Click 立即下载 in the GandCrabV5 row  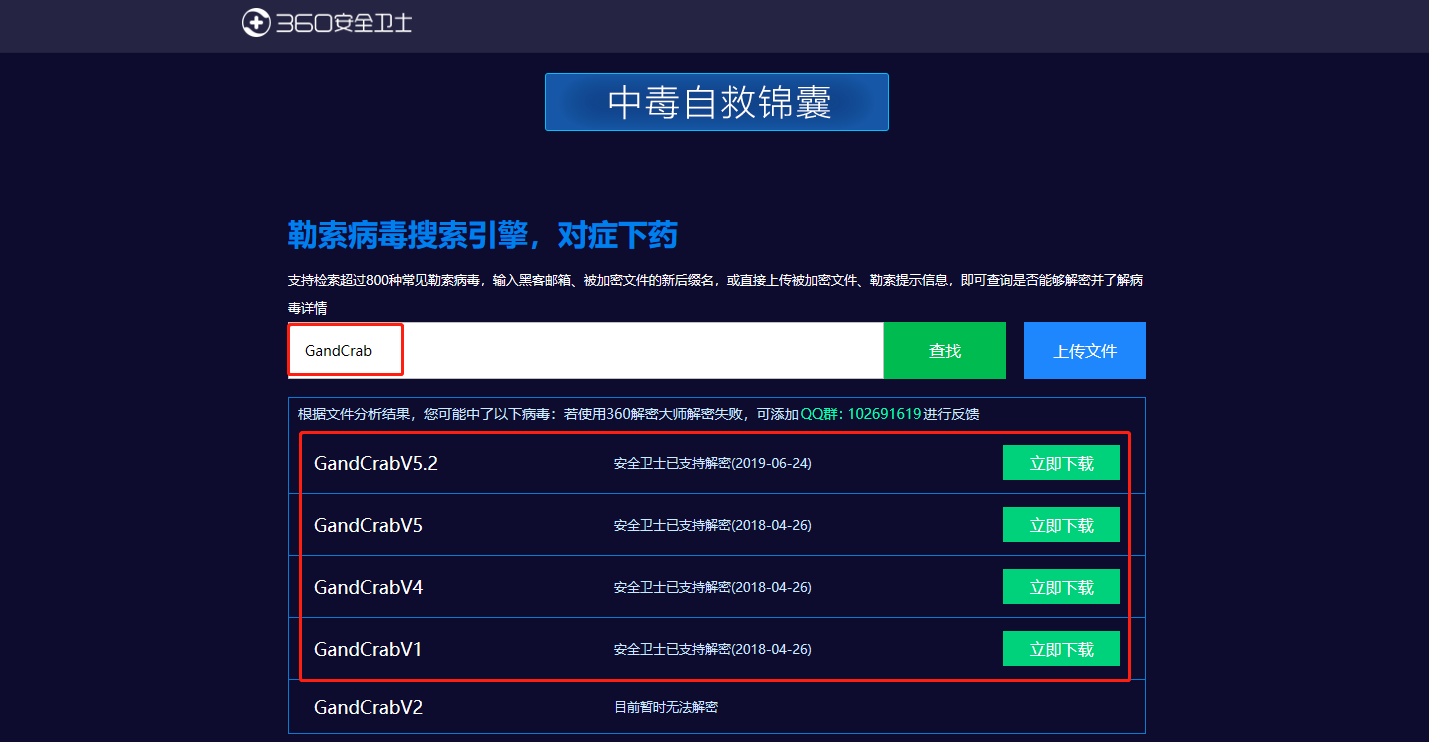1060,526
